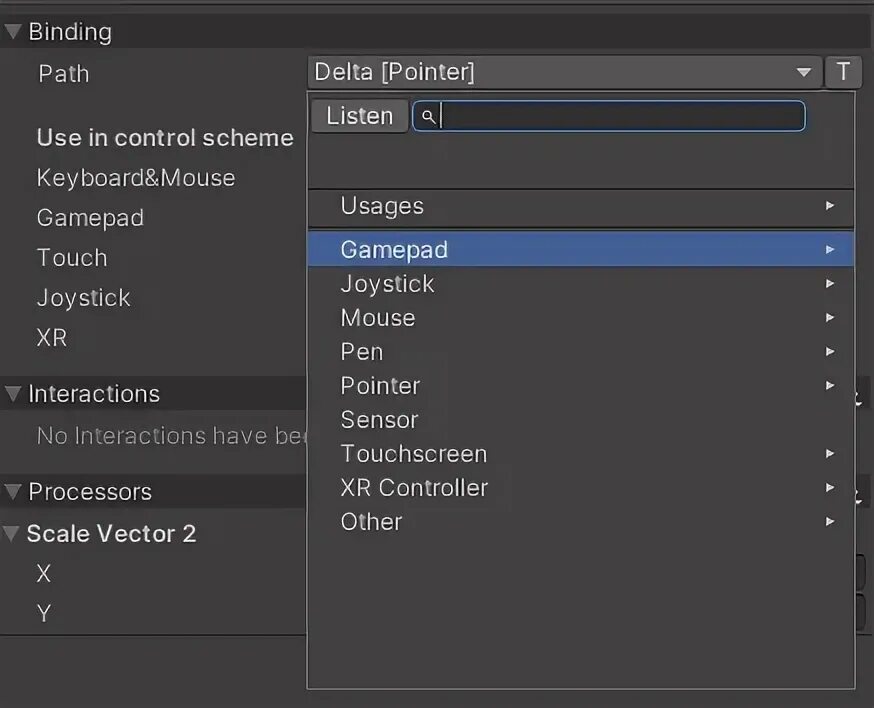This screenshot has height=708, width=874.
Task: Select the Sensor entry
Action: click(581, 420)
